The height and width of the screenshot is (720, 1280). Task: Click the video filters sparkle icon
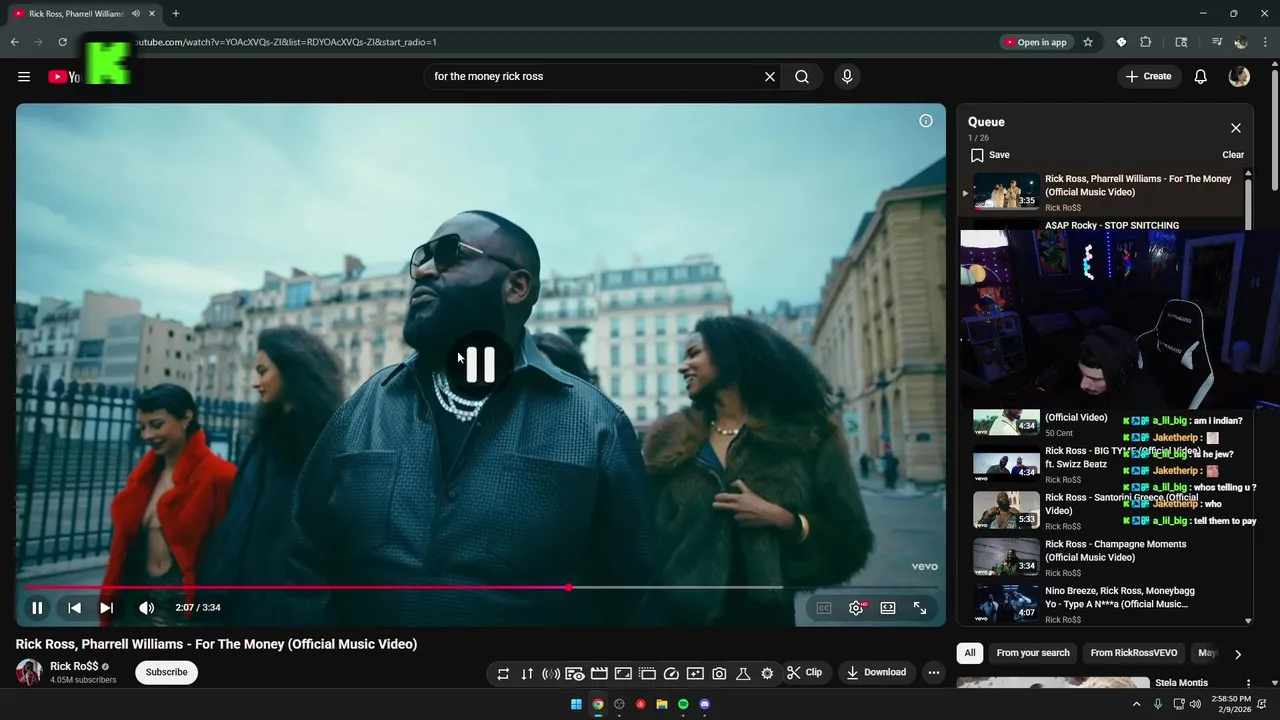[695, 674]
